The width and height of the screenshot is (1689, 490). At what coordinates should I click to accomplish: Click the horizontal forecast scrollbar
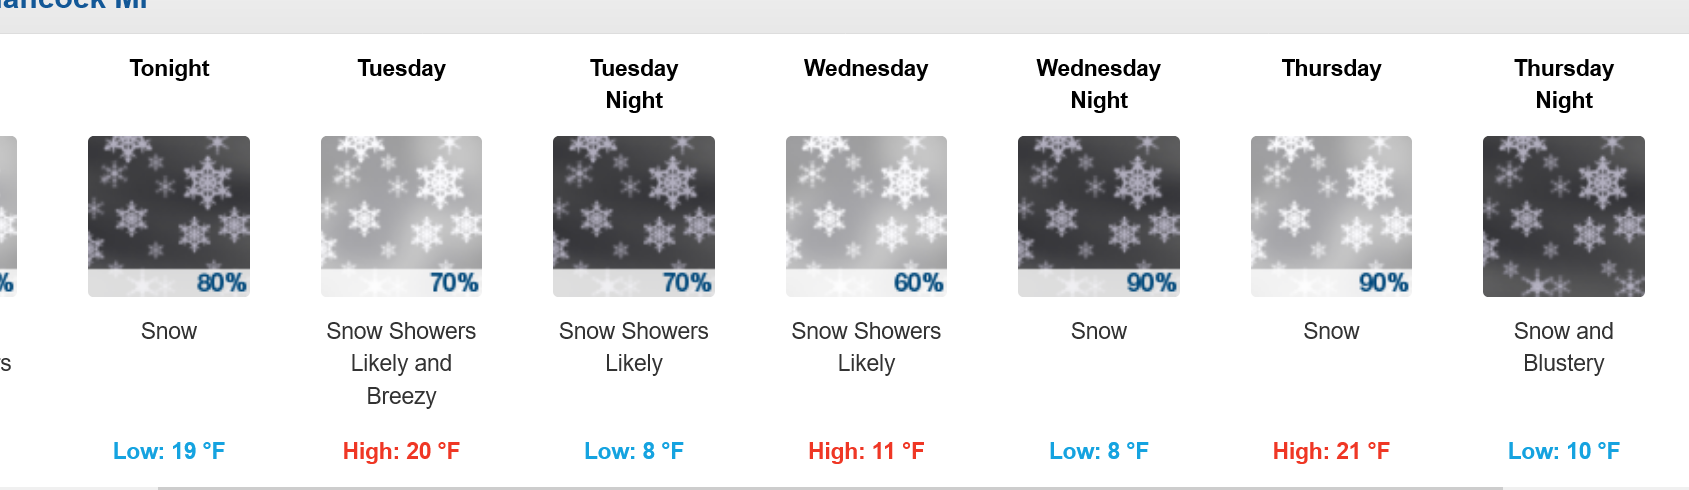click(830, 488)
